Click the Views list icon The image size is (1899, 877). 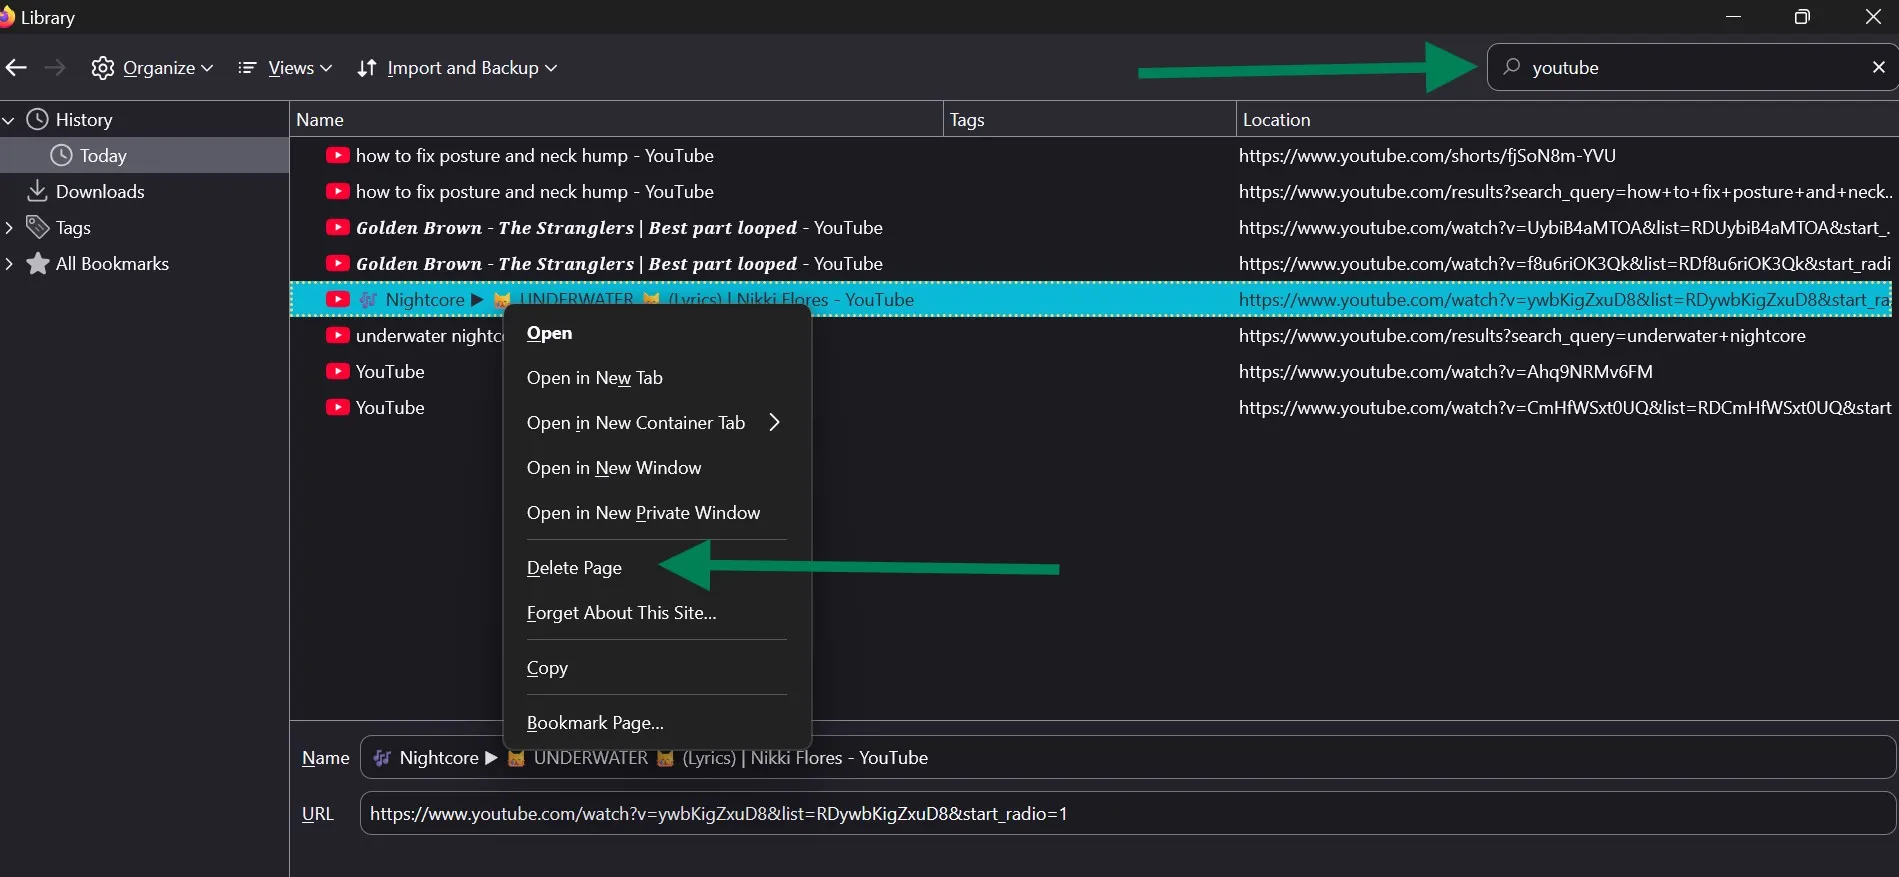246,67
